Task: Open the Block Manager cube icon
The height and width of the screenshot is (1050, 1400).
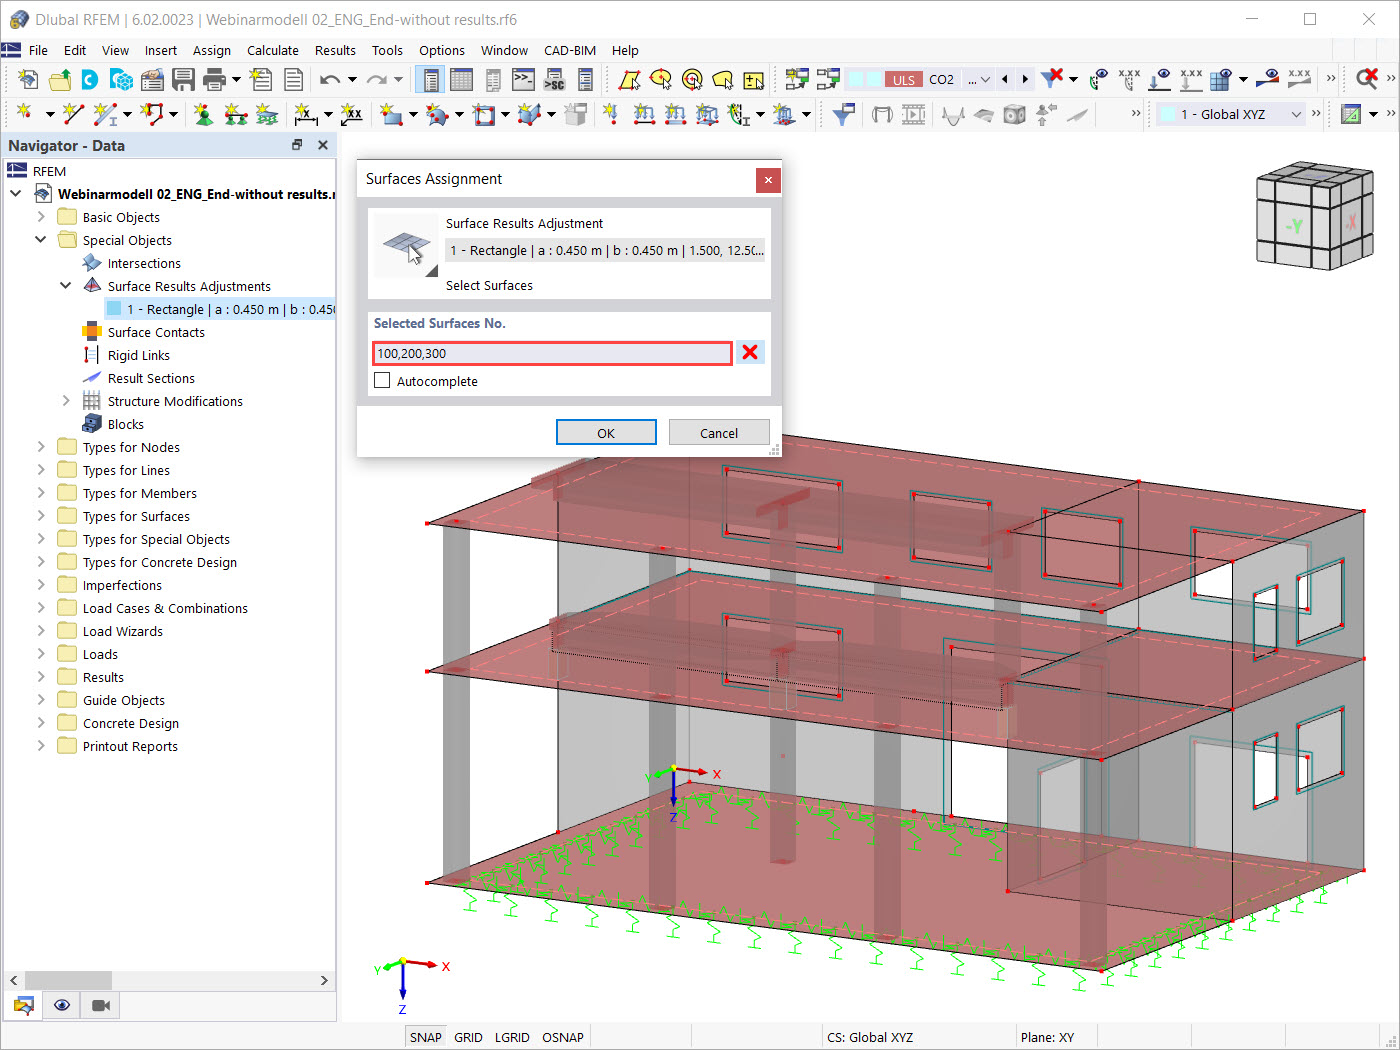Action: 121,80
